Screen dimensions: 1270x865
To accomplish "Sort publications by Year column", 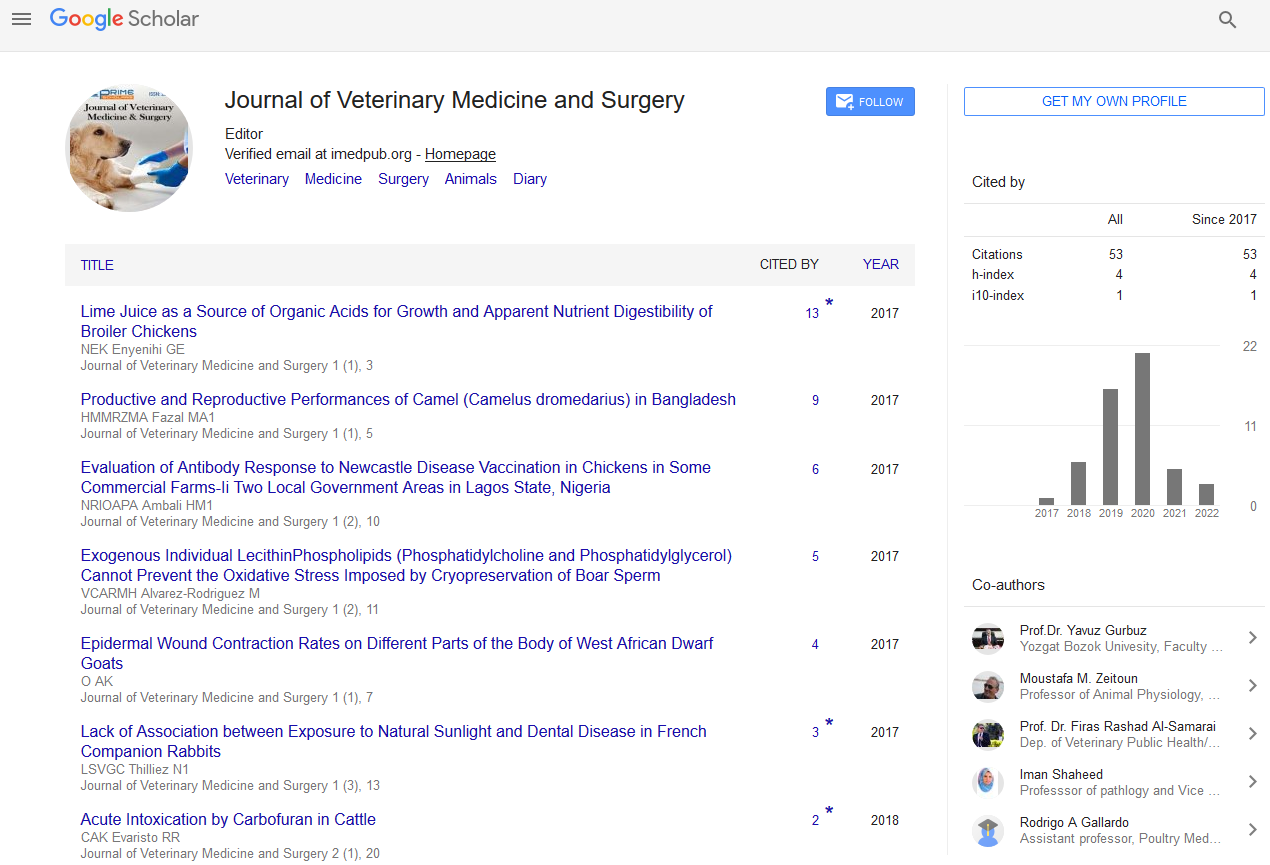I will (880, 265).
